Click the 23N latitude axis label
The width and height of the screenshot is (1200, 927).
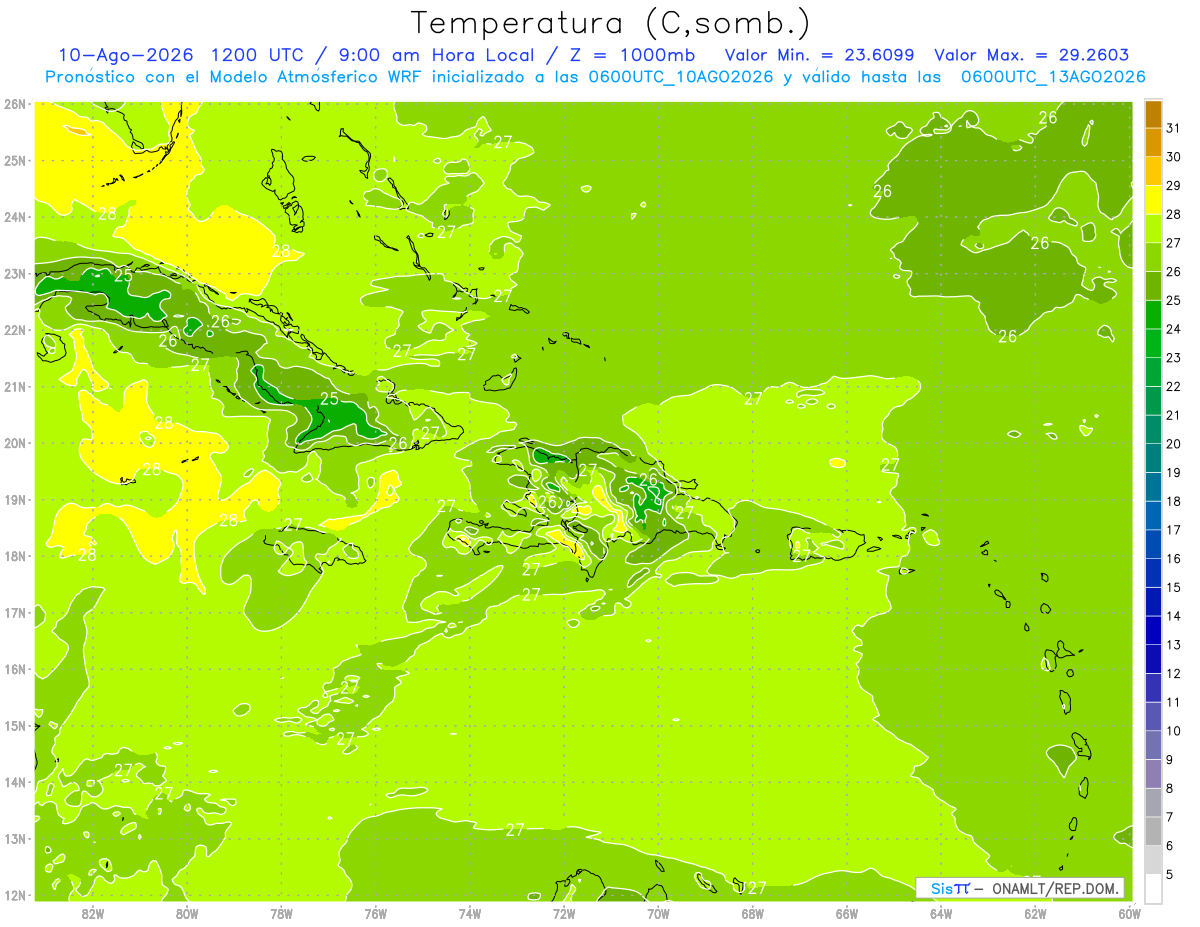coord(14,273)
